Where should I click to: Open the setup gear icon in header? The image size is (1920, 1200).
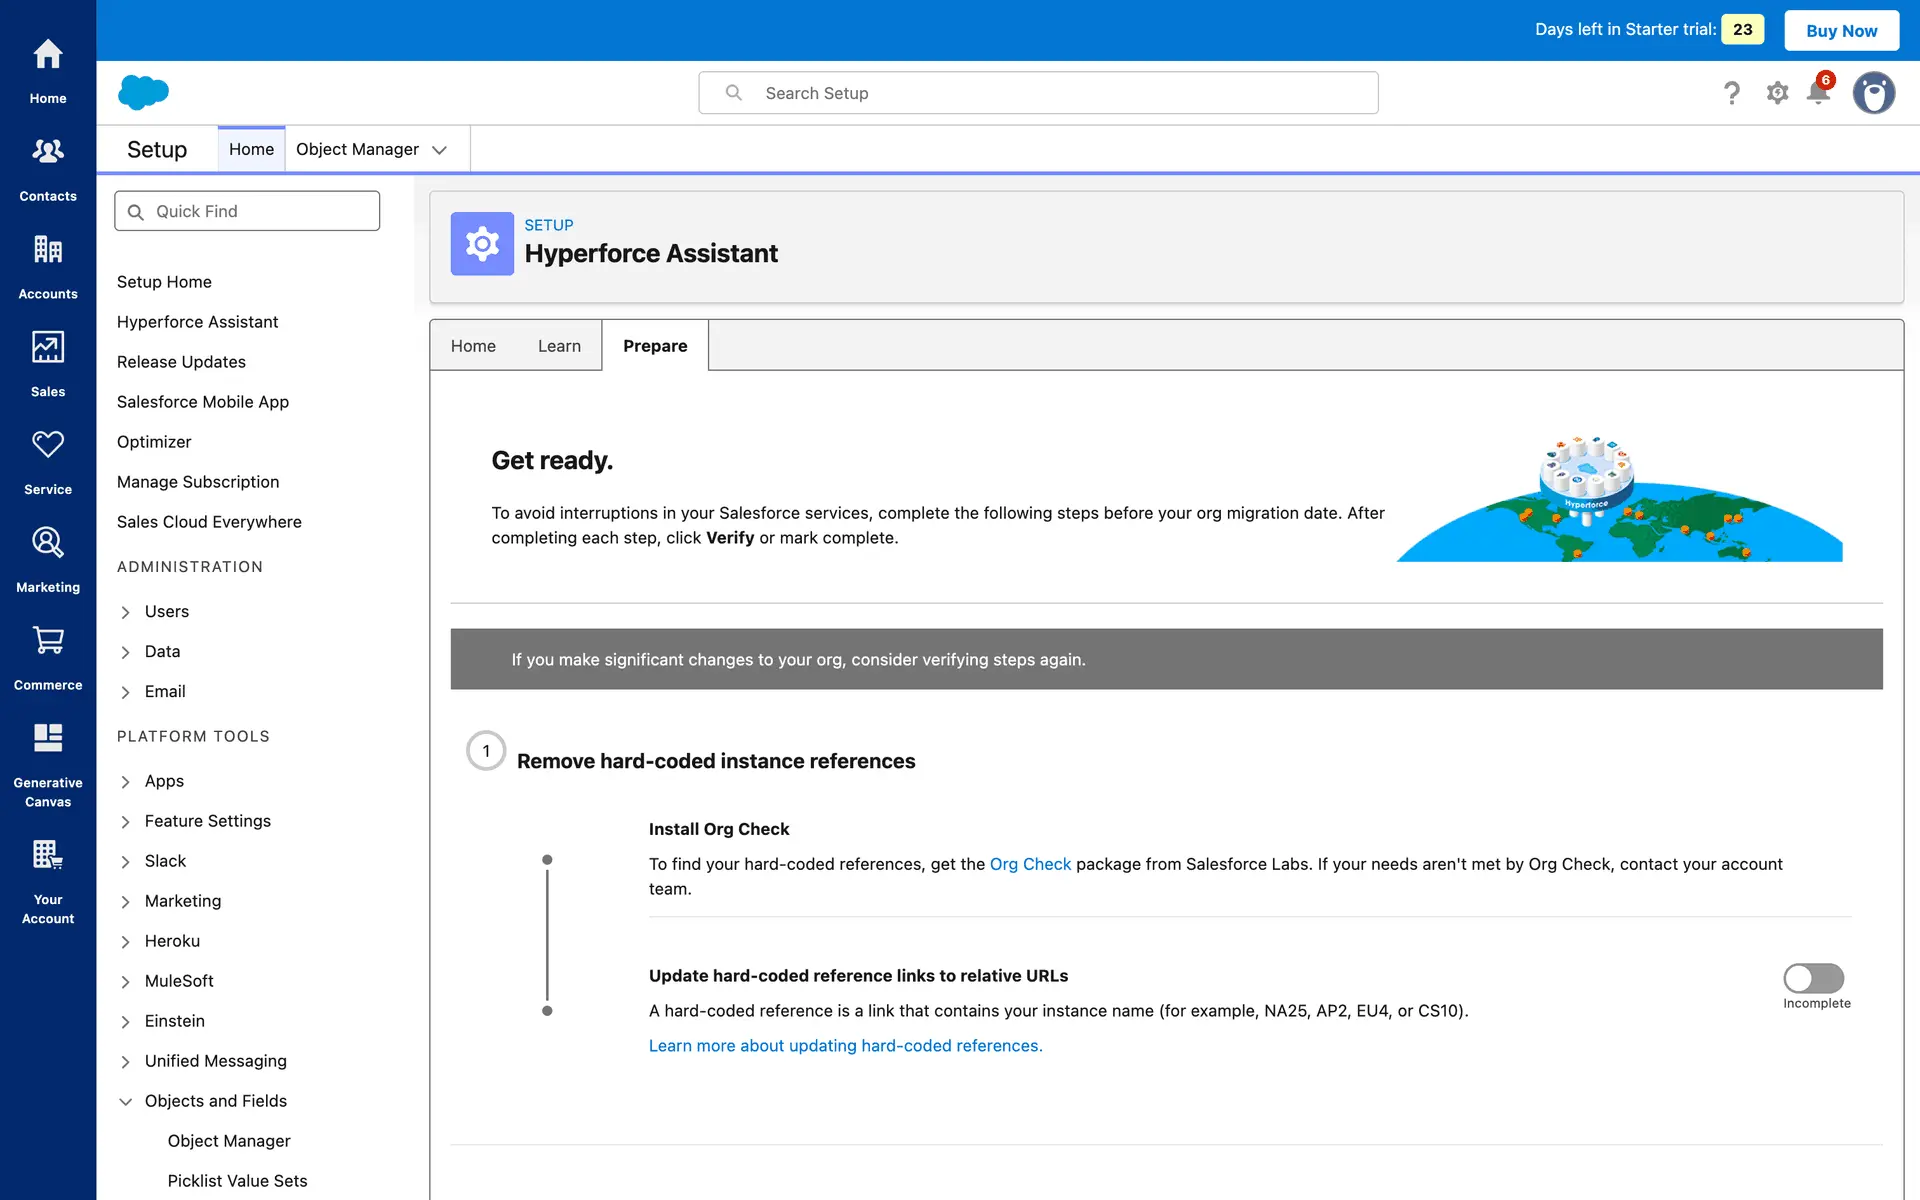(x=1776, y=93)
